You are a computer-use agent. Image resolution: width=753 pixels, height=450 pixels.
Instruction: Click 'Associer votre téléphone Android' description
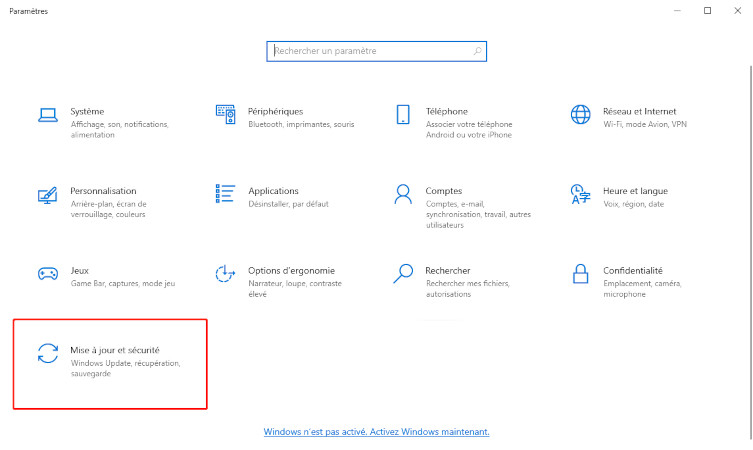469,130
